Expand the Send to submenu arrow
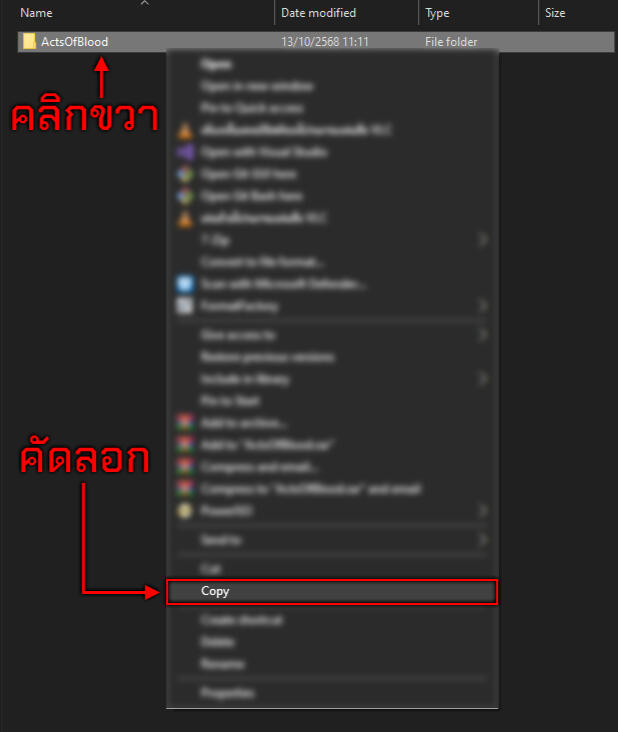This screenshot has height=732, width=618. (x=483, y=540)
